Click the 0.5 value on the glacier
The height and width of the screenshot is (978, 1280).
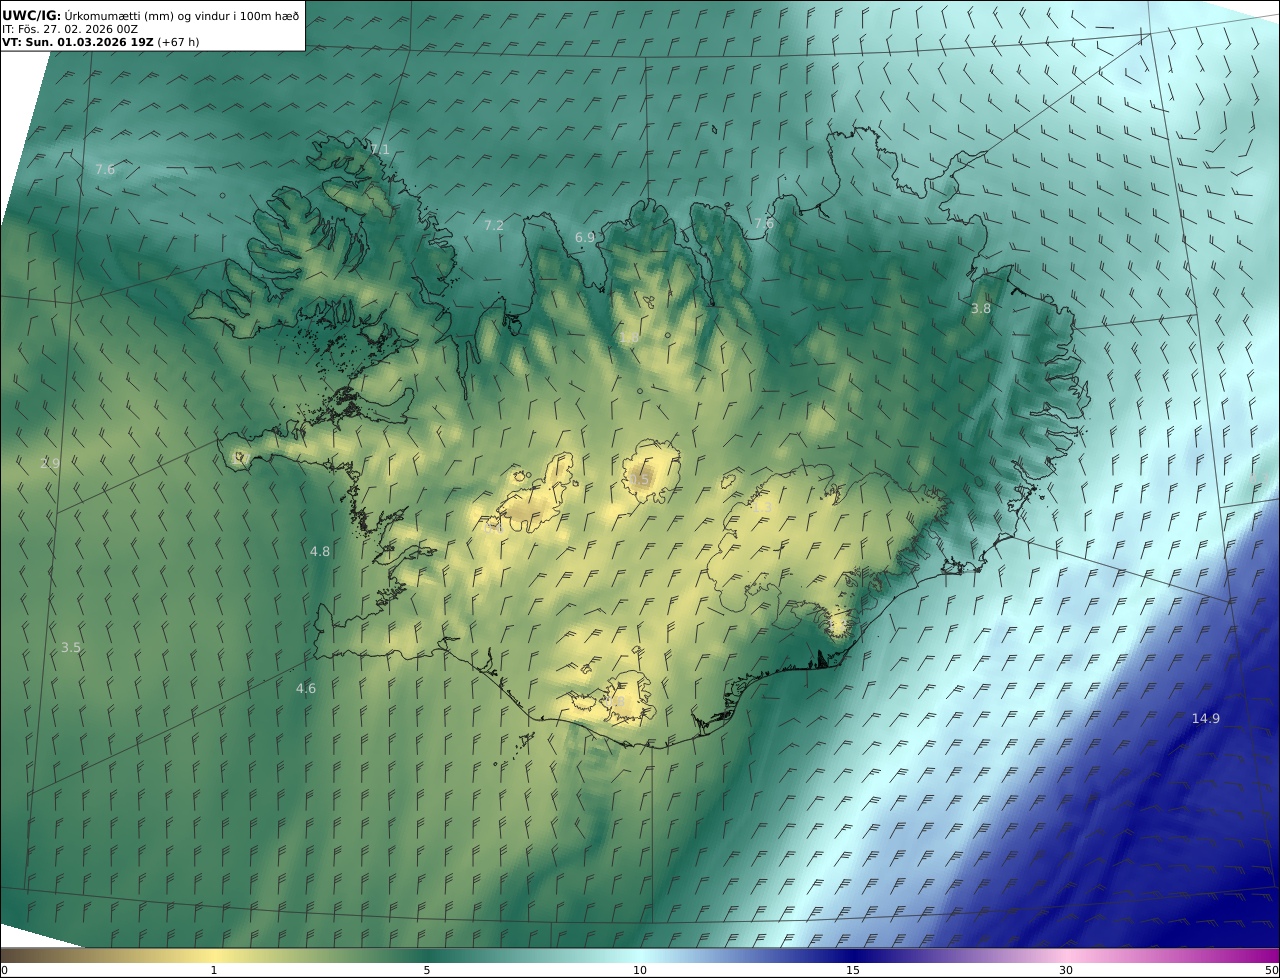pyautogui.click(x=640, y=480)
